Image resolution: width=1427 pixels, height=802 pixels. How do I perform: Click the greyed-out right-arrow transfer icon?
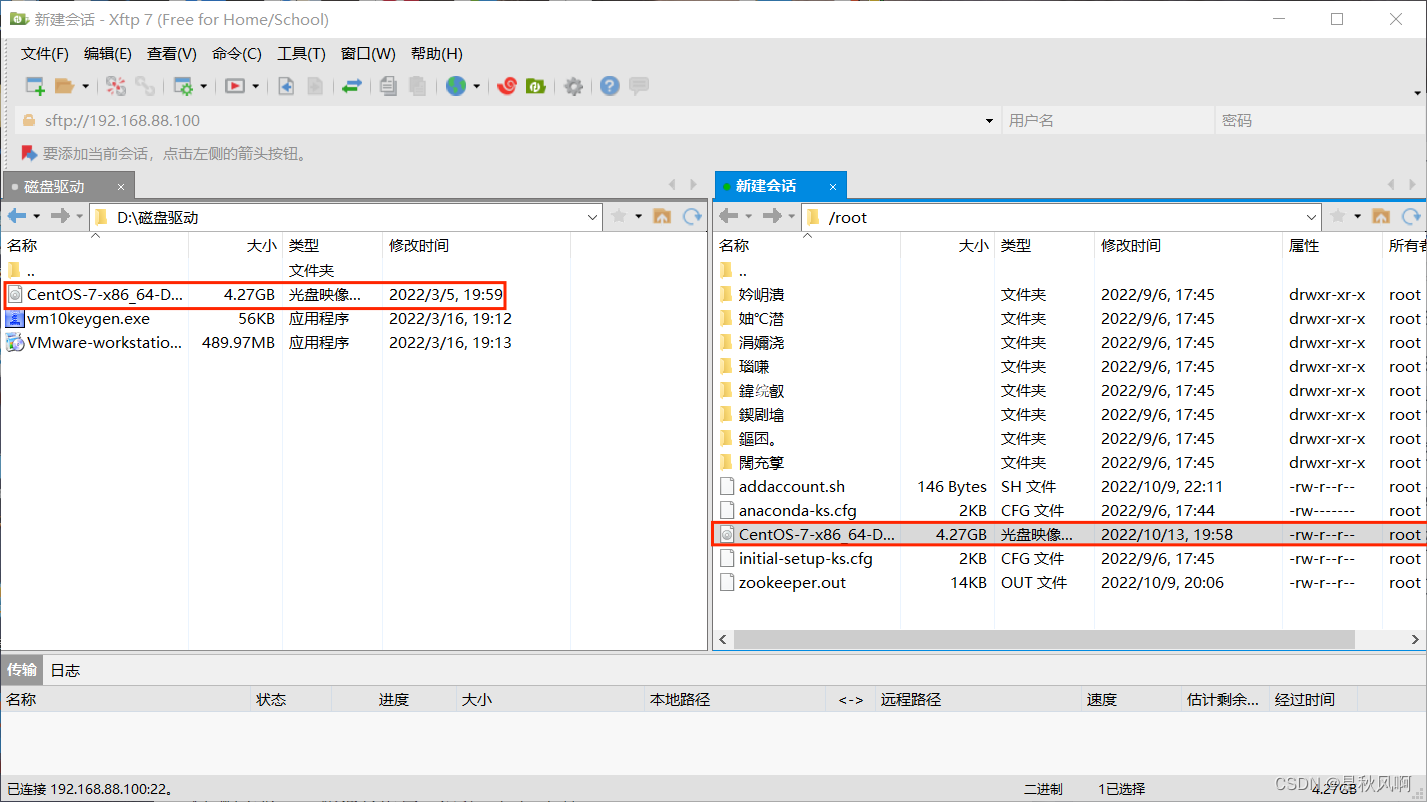tap(315, 86)
